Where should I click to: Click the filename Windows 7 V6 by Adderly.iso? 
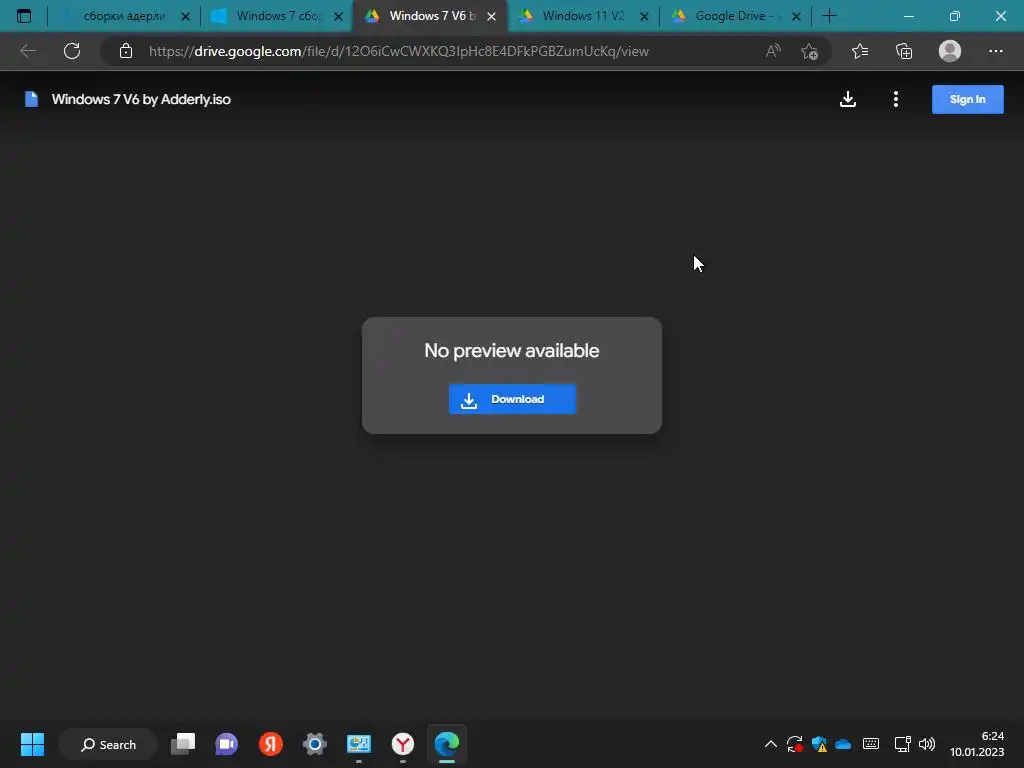click(141, 99)
